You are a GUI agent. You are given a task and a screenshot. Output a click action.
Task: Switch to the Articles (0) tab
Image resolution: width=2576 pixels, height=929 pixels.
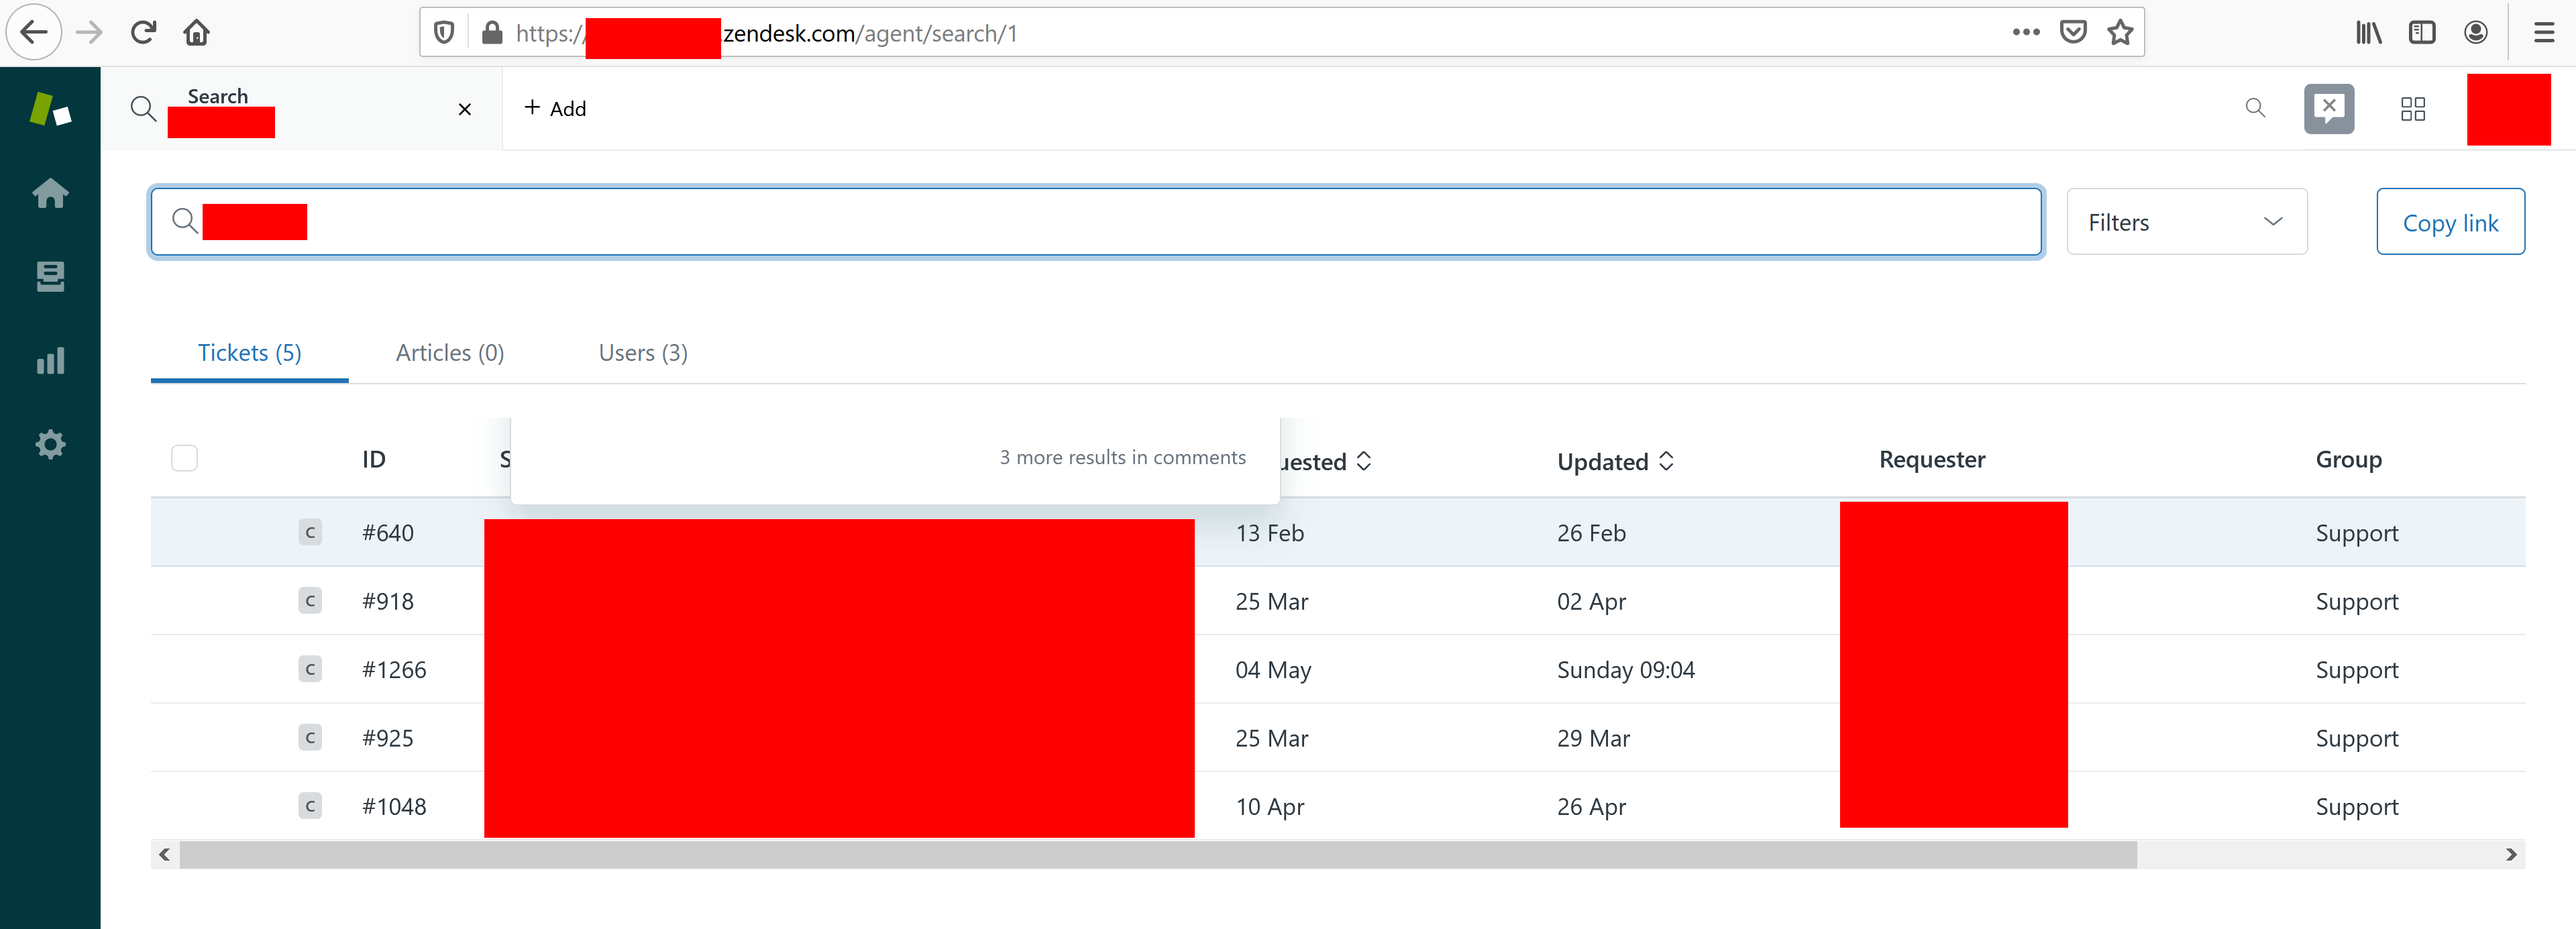[x=449, y=353]
